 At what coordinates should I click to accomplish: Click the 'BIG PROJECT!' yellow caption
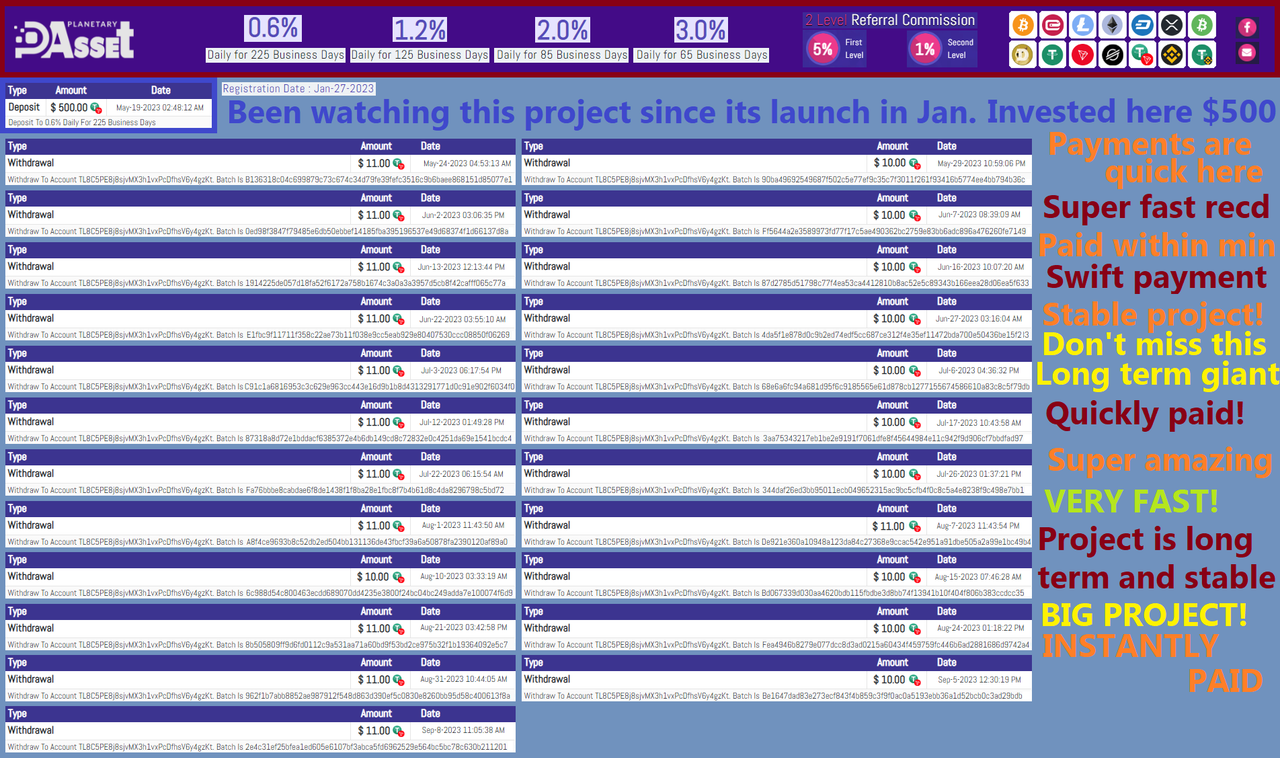click(1145, 614)
